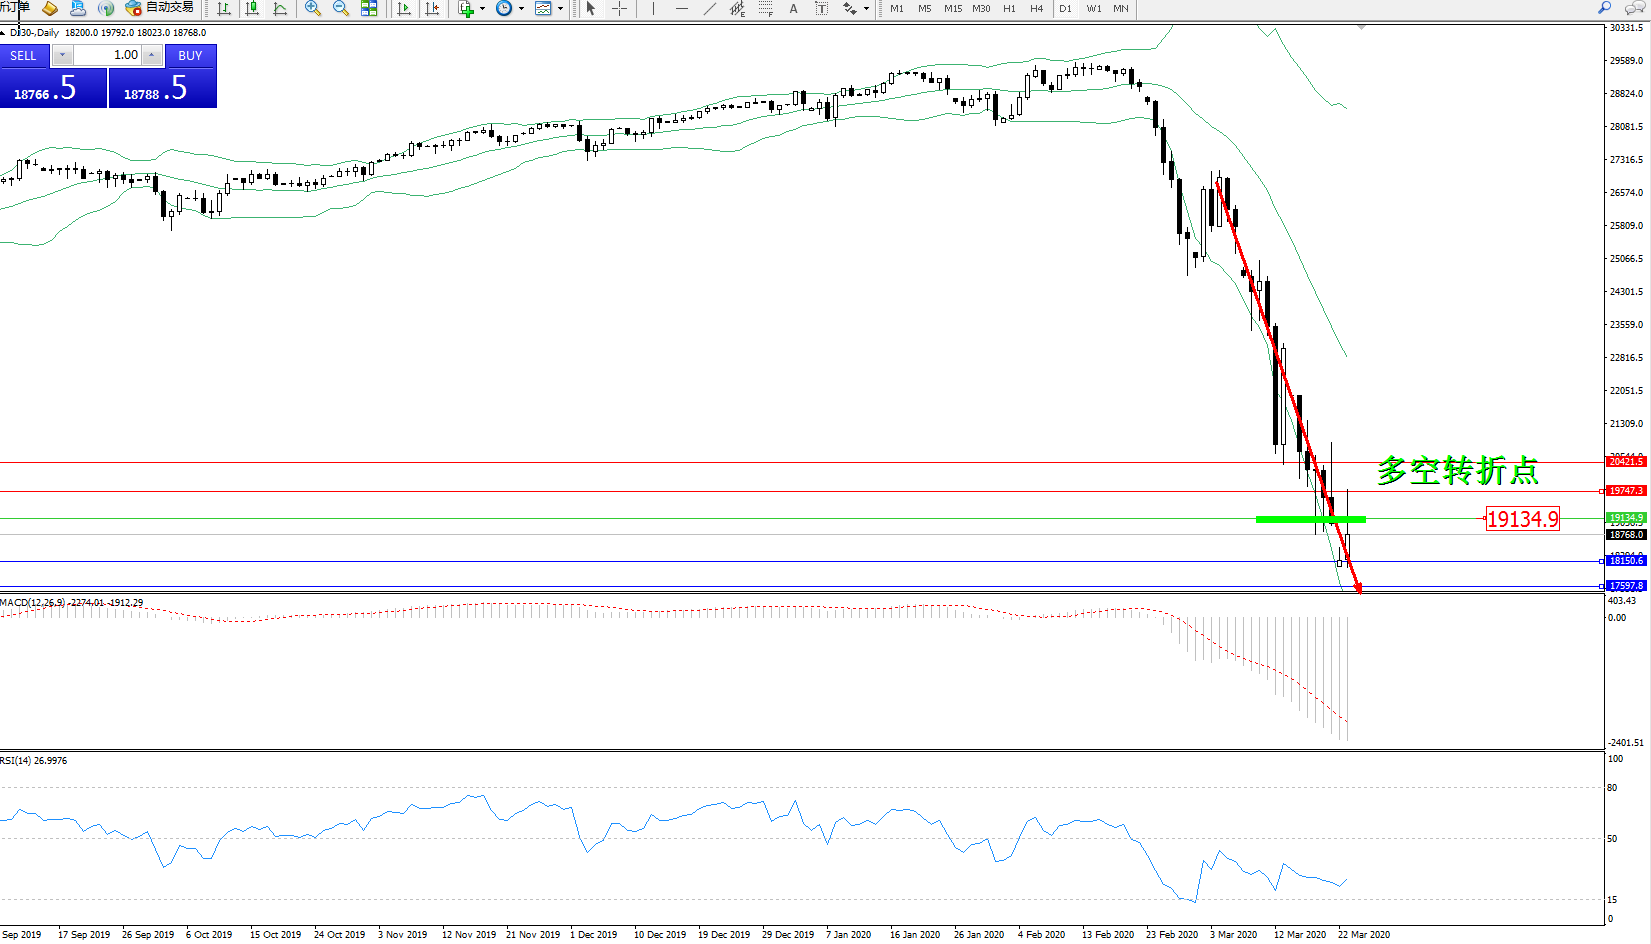Switch chart to bar chart display

coord(224,9)
